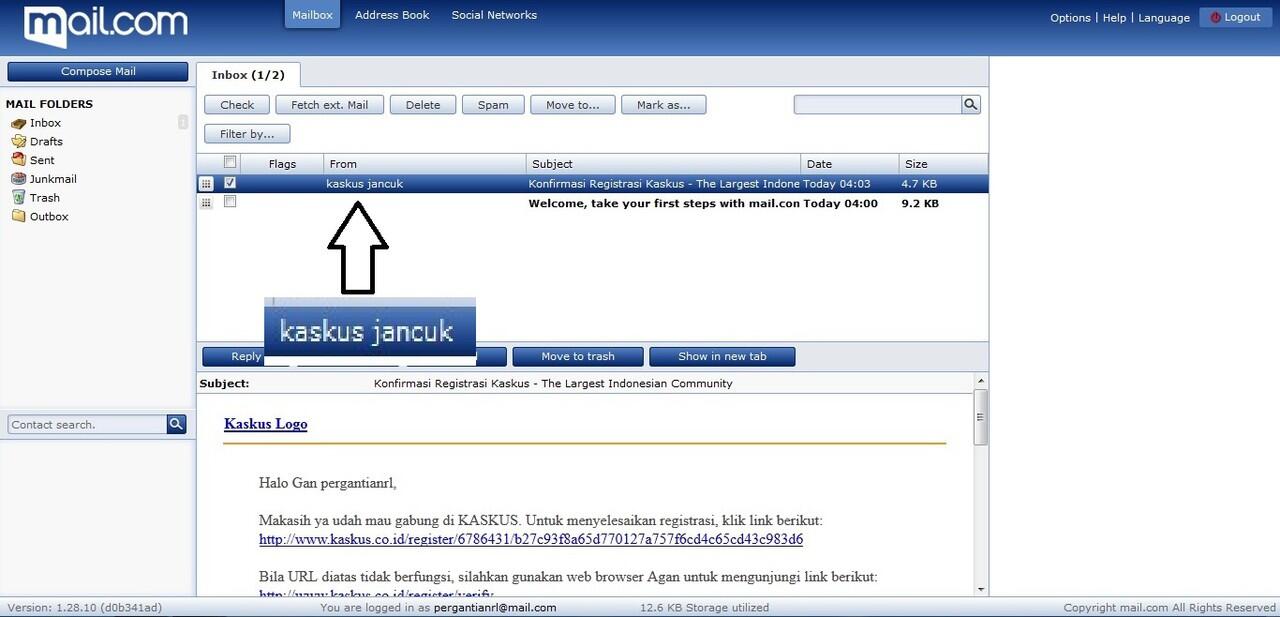Screen dimensions: 1280x617
Task: Click the Delete button
Action: (x=423, y=105)
